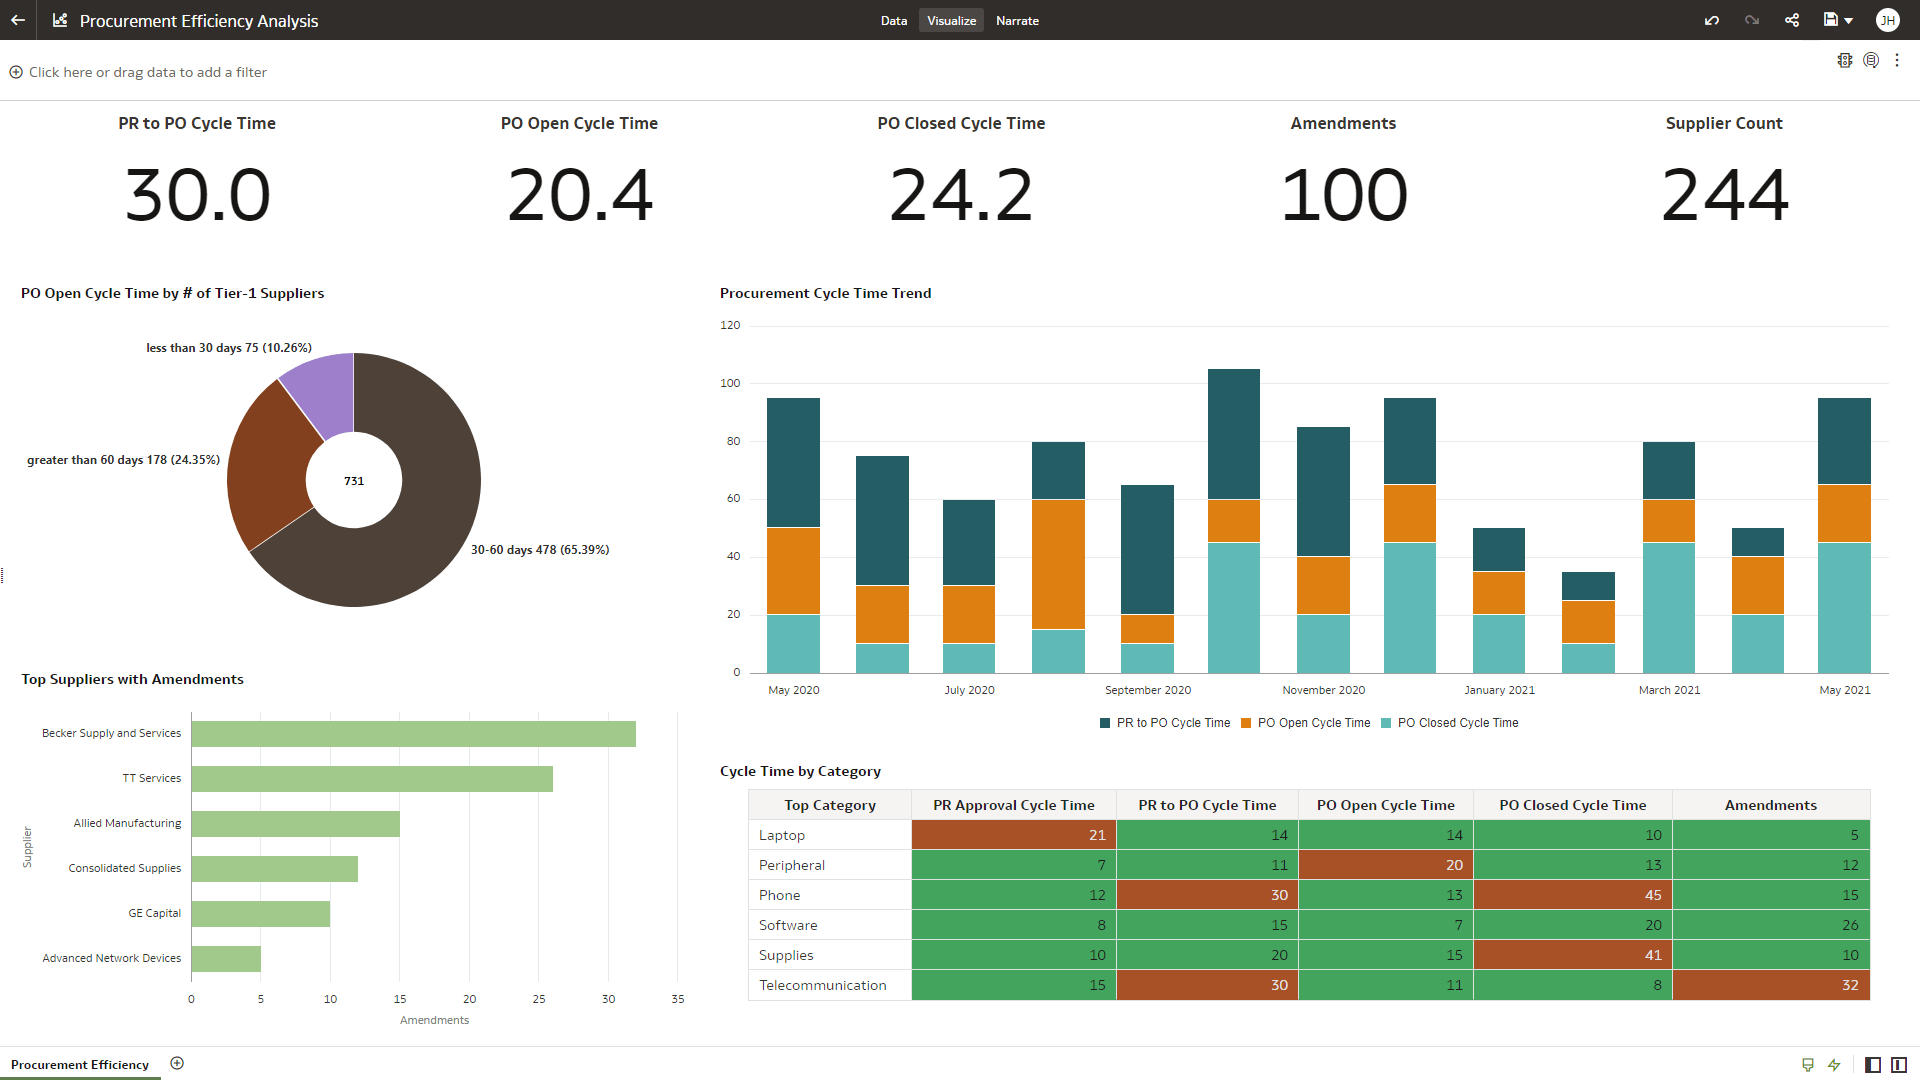Screen dimensions: 1920x1080
Task: Toggle the left panel visibility button
Action: click(1871, 1064)
